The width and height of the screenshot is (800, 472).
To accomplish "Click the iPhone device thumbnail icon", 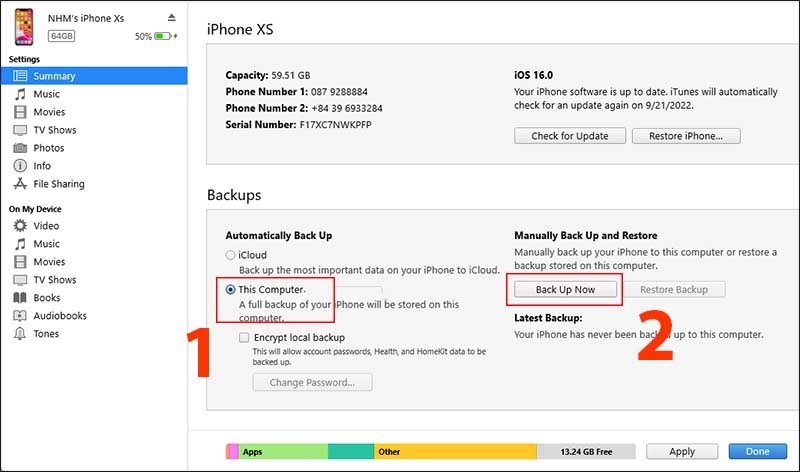I will pyautogui.click(x=19, y=27).
